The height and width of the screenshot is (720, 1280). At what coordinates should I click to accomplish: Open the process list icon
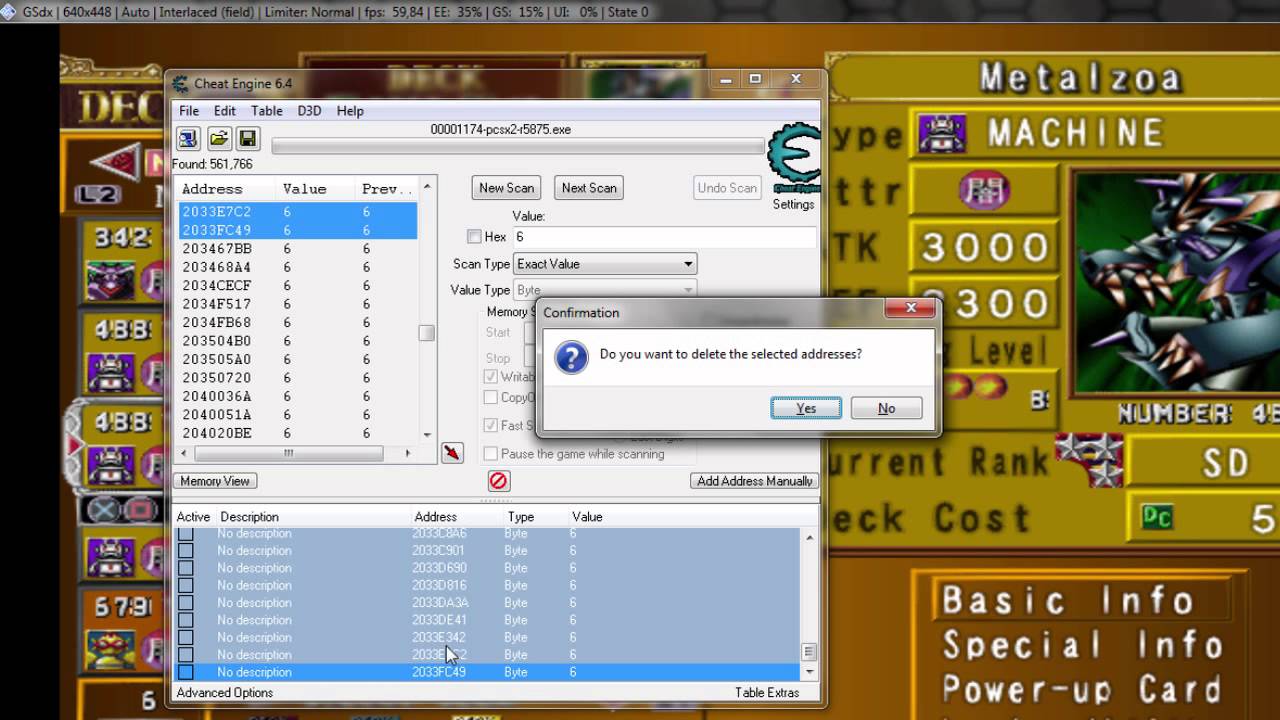tap(188, 139)
